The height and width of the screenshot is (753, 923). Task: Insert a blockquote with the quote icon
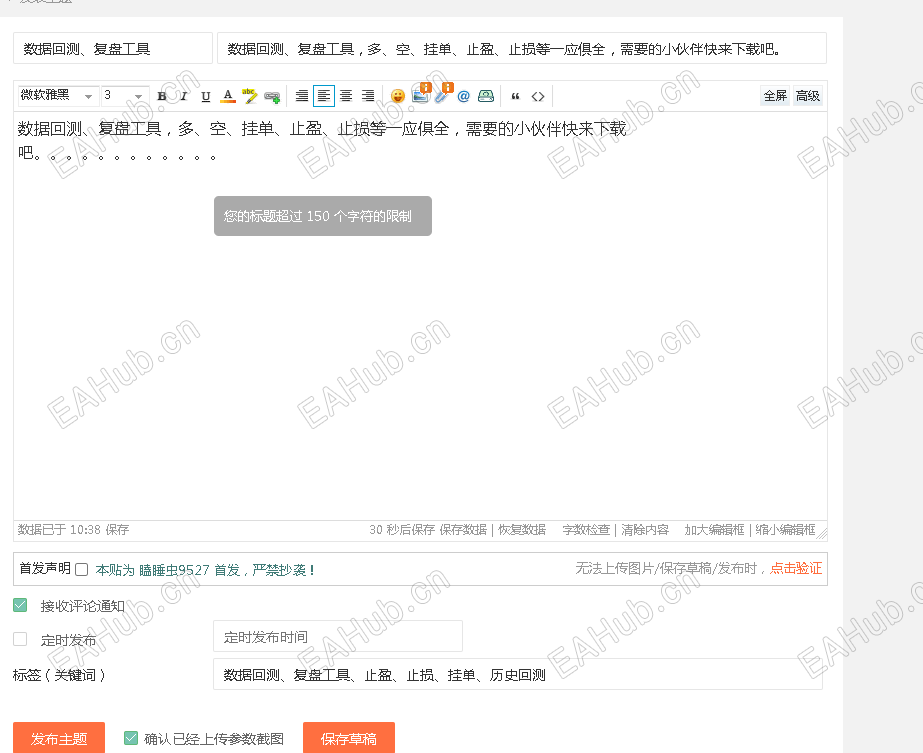pos(516,96)
